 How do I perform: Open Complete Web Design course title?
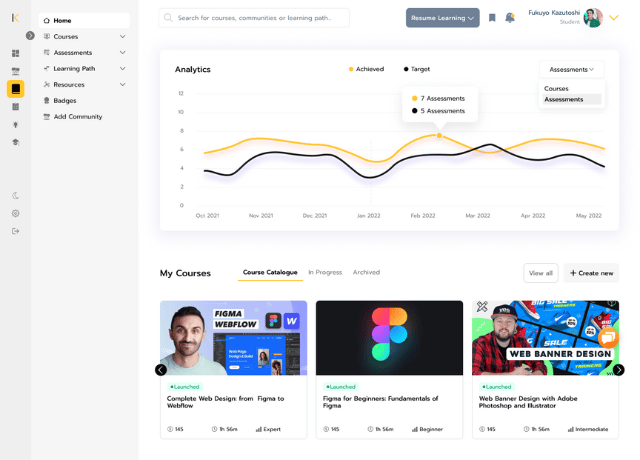(225, 402)
